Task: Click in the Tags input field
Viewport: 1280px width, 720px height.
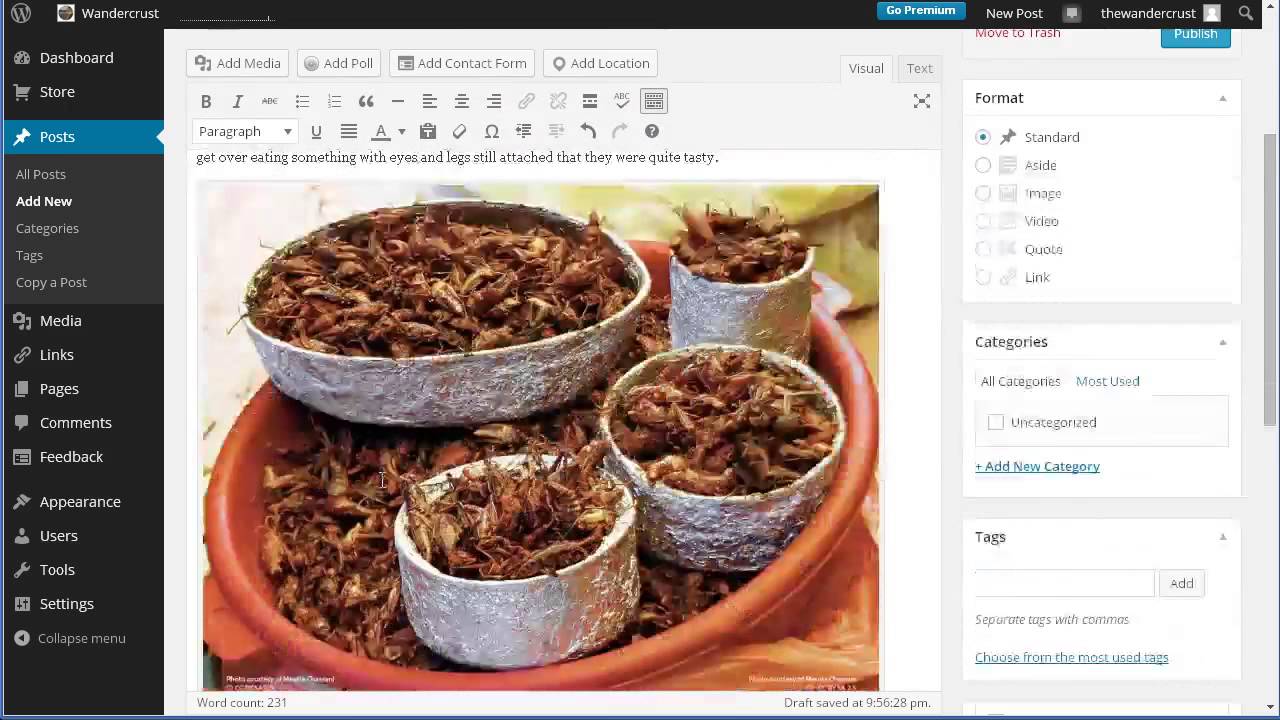Action: click(1064, 583)
